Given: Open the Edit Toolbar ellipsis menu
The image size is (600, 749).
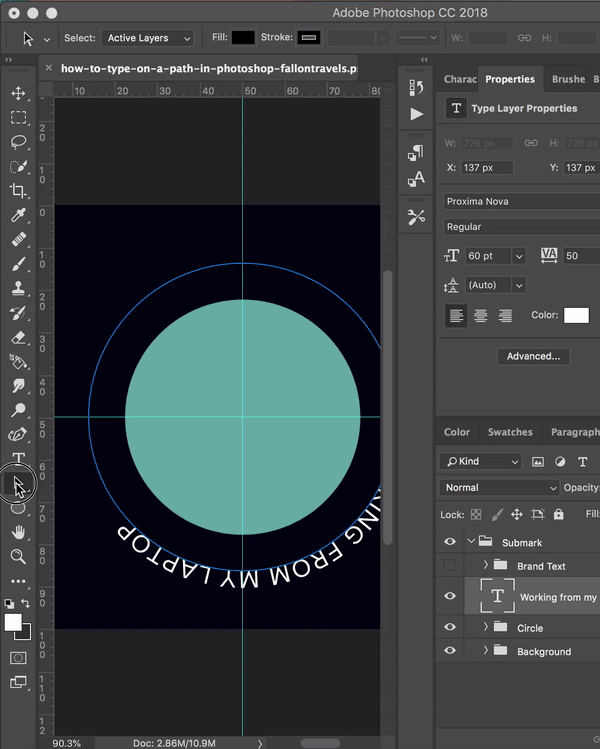Looking at the screenshot, I should coord(18,581).
